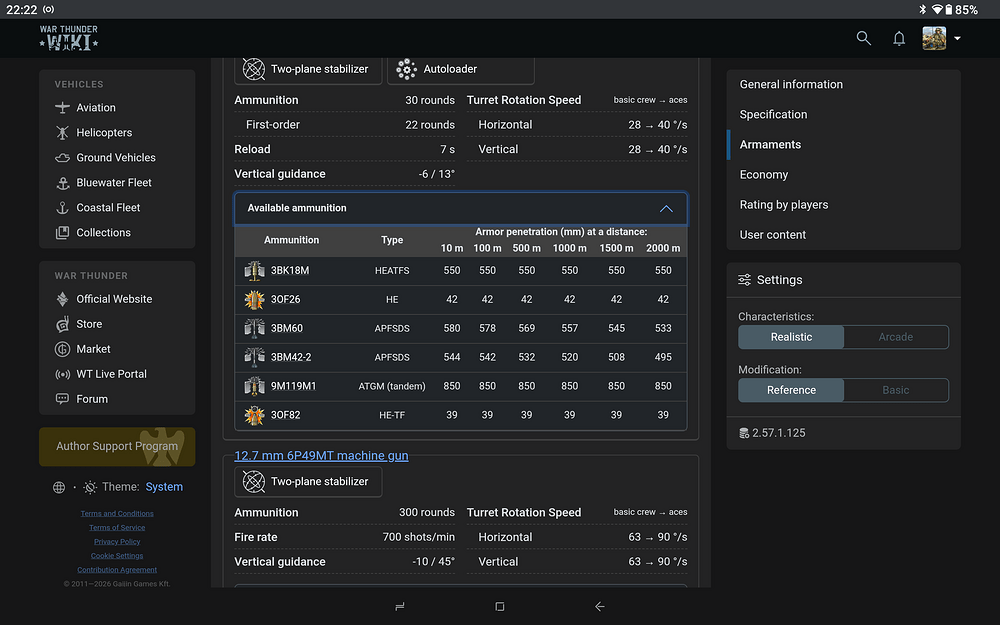This screenshot has height=625, width=1000.
Task: Open Terms of Service link
Action: (x=117, y=527)
